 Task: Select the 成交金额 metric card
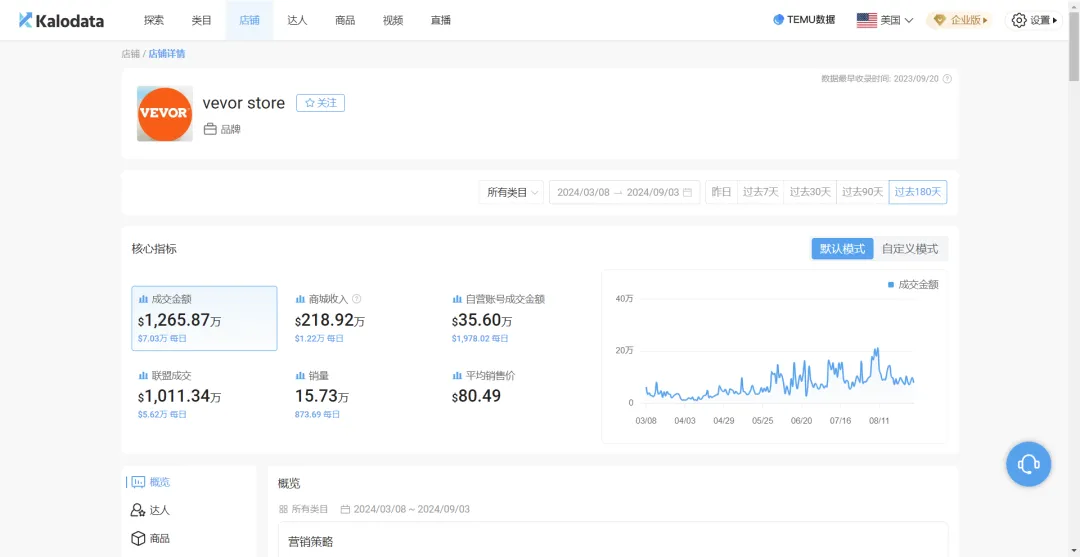205,318
